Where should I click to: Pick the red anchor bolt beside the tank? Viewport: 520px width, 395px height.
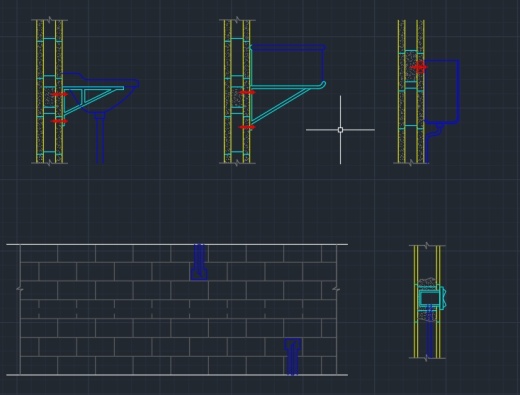point(419,67)
